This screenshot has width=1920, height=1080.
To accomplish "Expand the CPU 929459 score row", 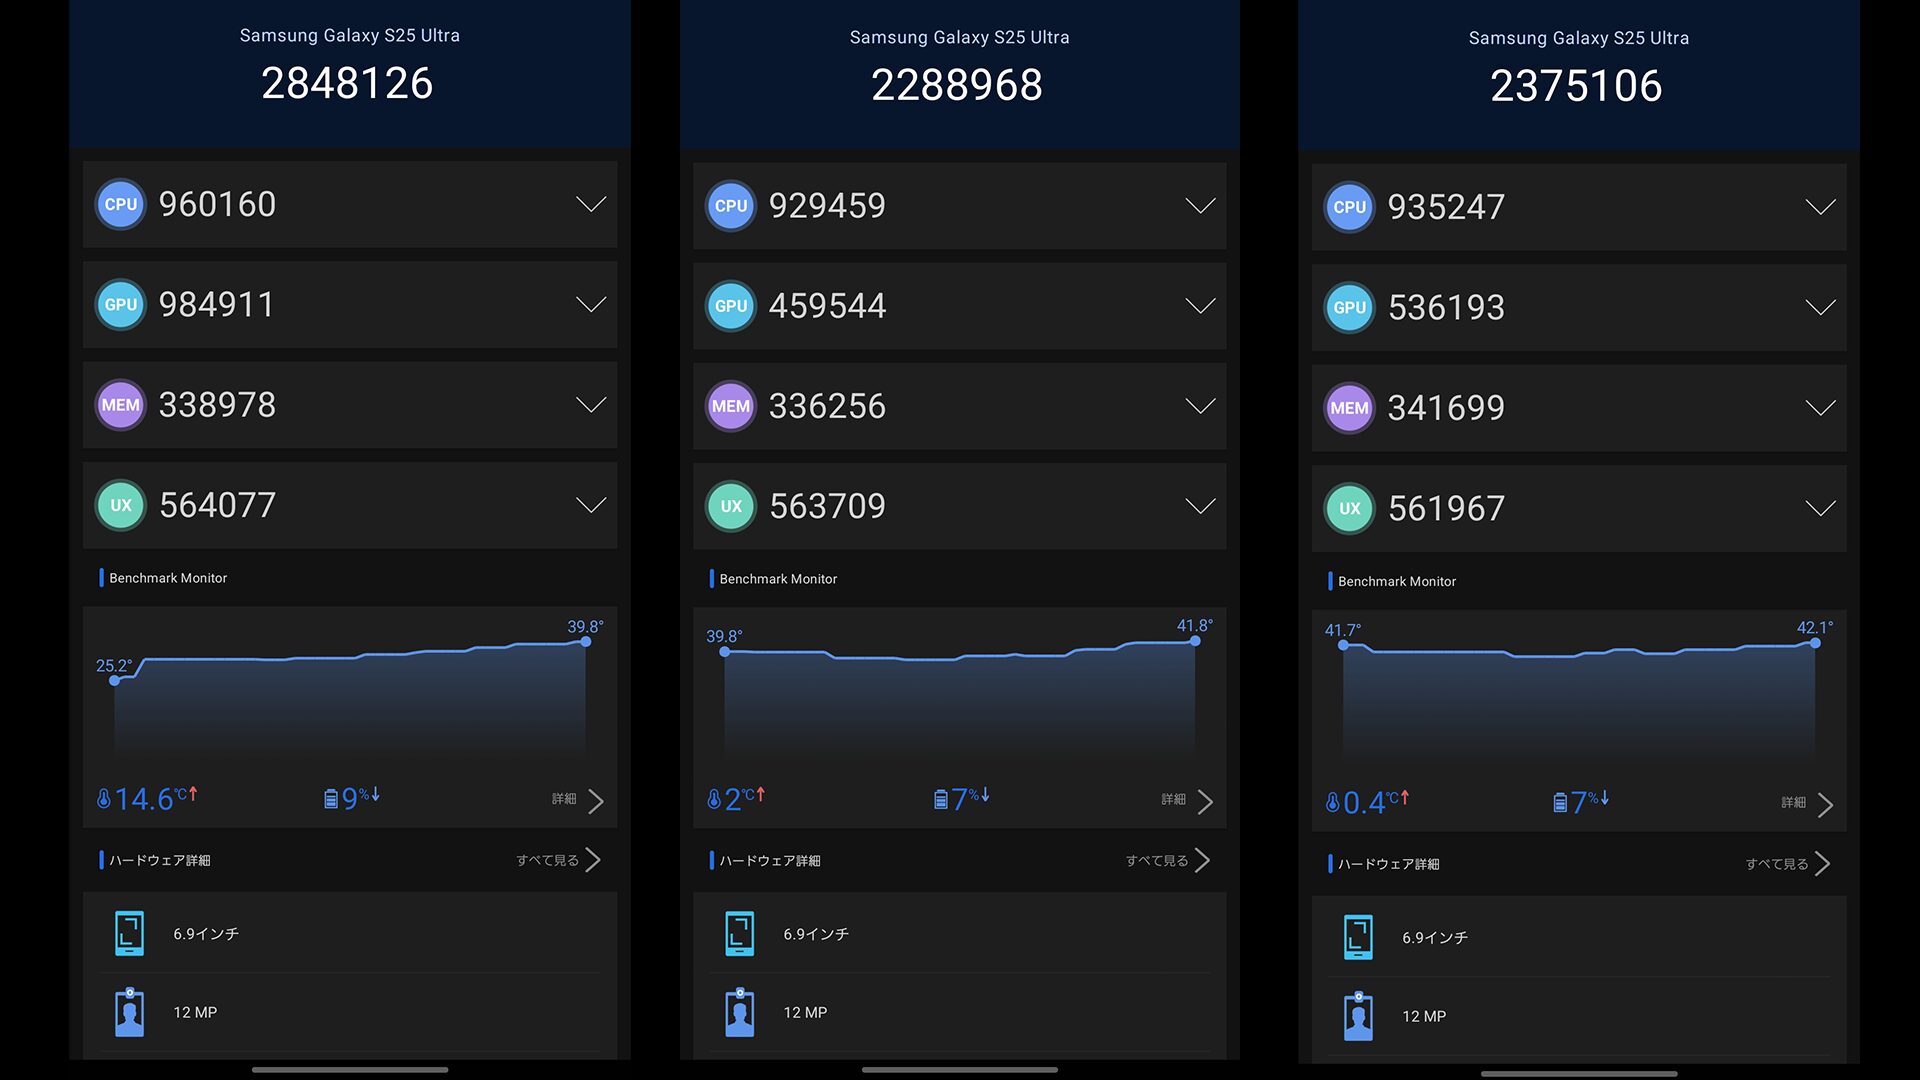I will (x=1200, y=206).
